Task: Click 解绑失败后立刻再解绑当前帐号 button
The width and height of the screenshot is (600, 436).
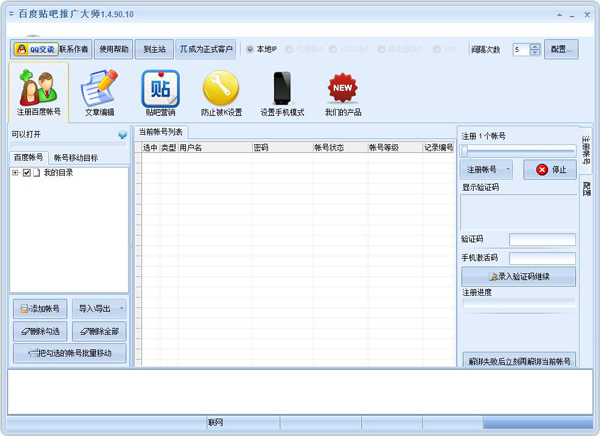Action: tap(519, 360)
